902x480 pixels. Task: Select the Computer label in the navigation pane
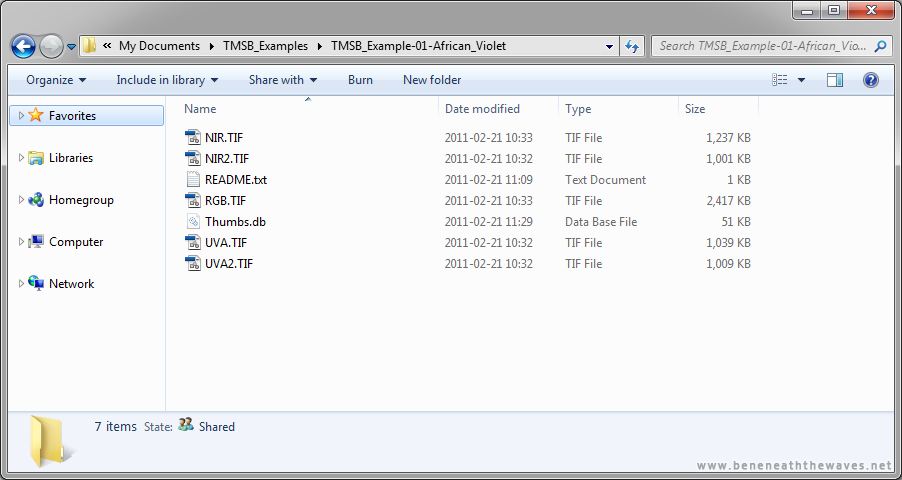(76, 242)
